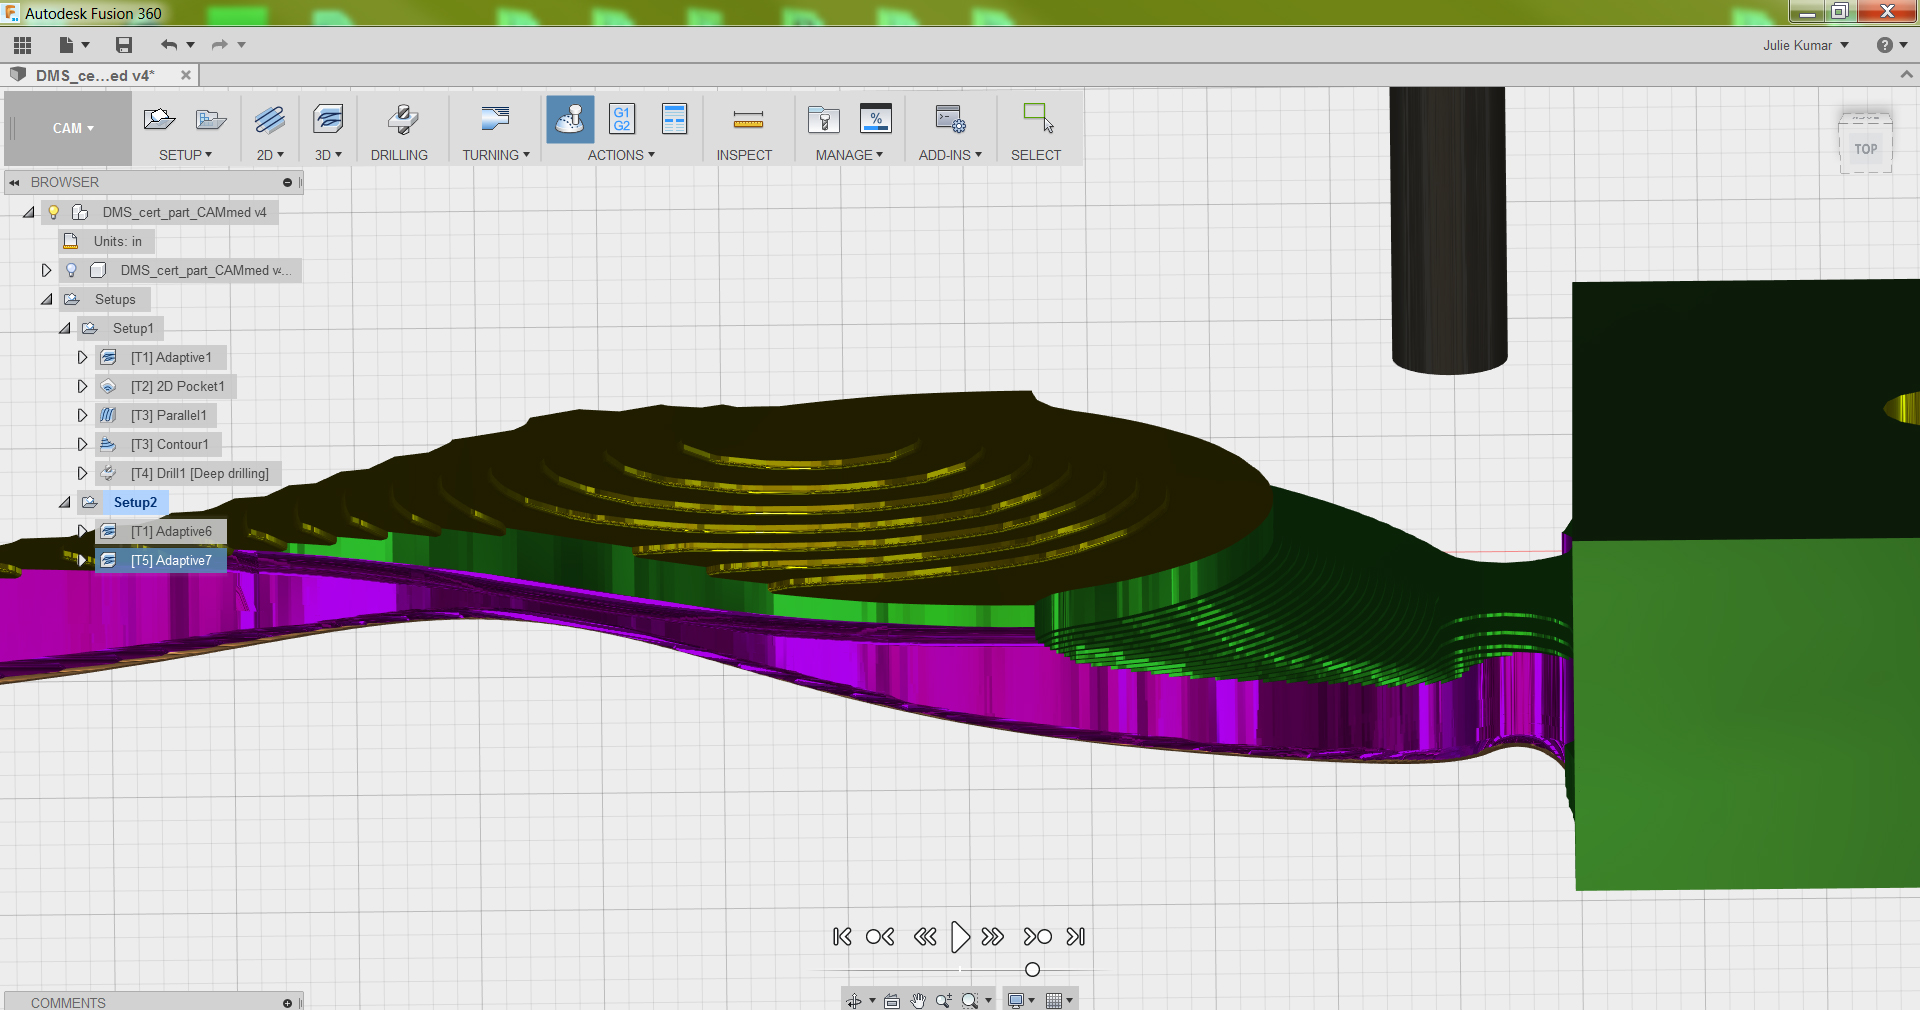Toggle lightbulb visibility of DMS_cert_part_CAMmed v4 root
1920x1010 pixels.
pos(54,212)
